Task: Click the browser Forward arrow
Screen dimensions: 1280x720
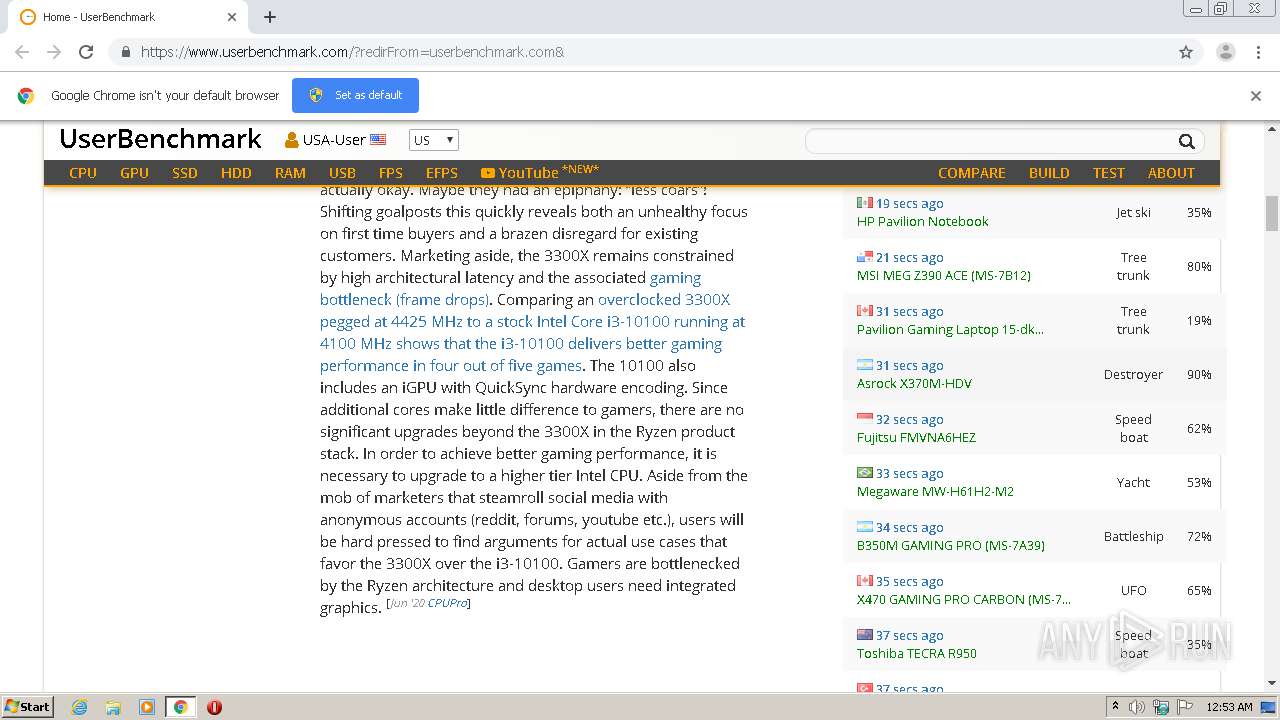Action: (x=54, y=52)
